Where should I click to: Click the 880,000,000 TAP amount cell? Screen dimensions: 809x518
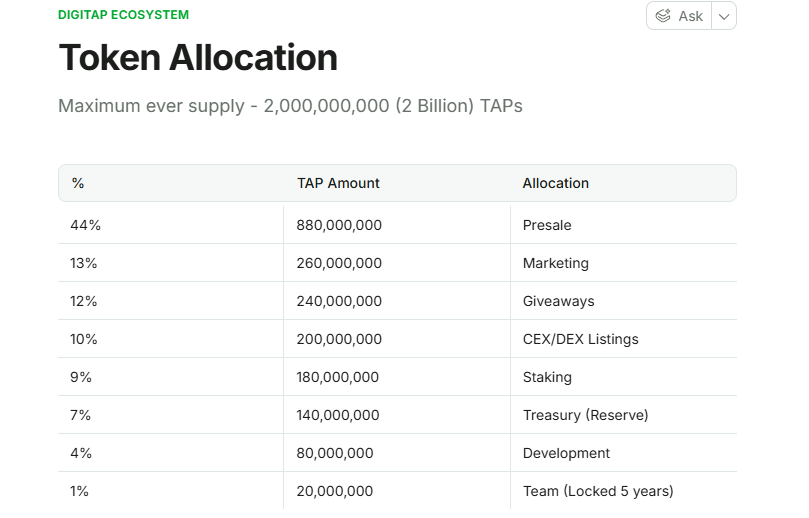tap(339, 225)
